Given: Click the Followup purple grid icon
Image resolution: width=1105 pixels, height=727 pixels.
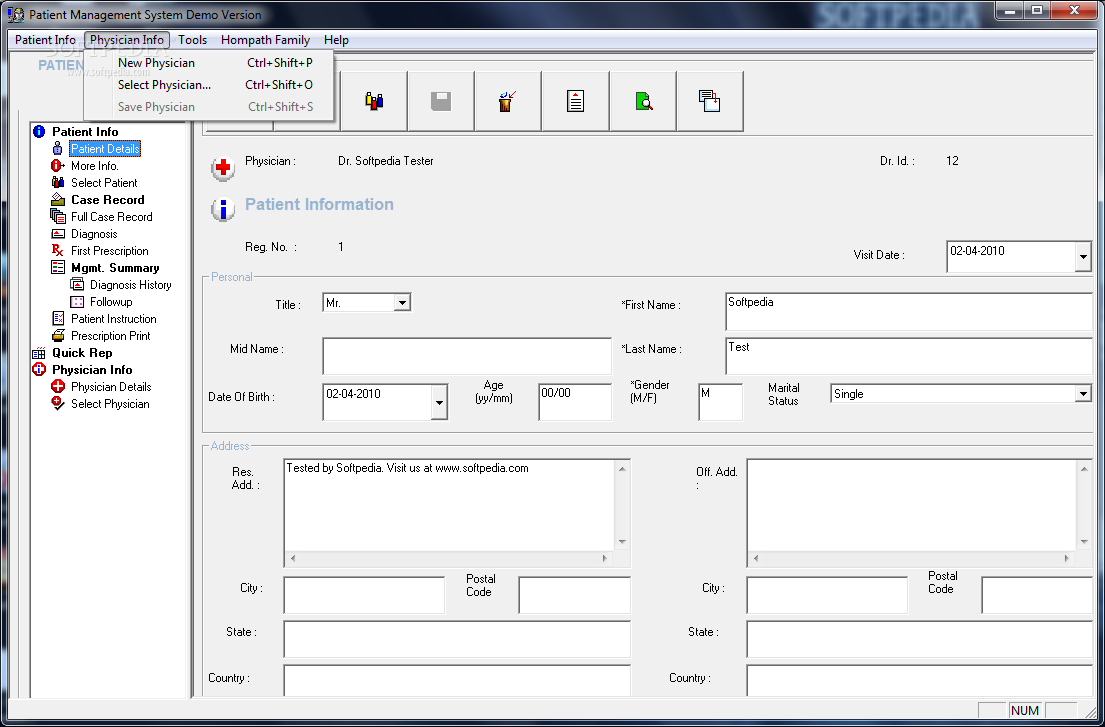Looking at the screenshot, I should pyautogui.click(x=77, y=302).
